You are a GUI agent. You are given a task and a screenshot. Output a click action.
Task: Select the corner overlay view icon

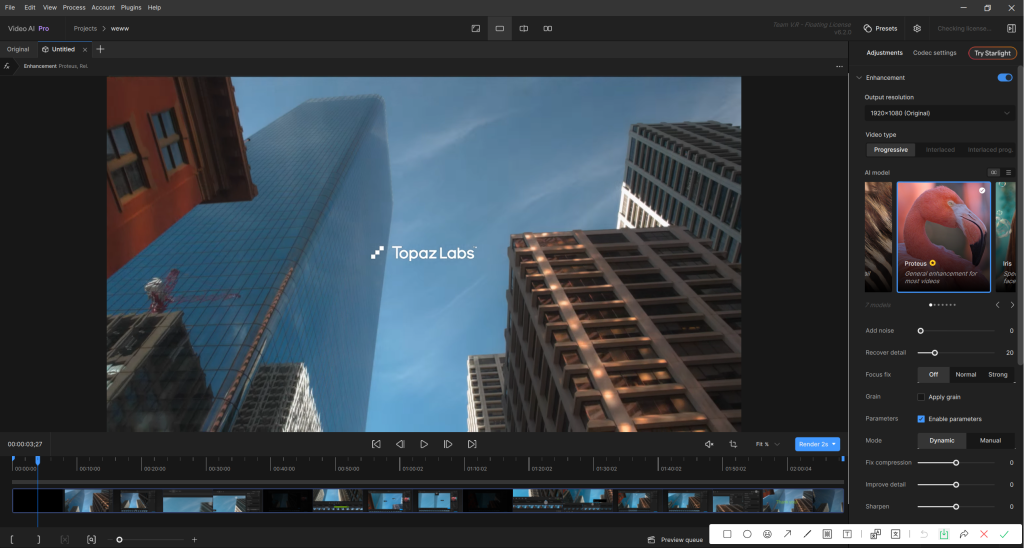tap(476, 29)
